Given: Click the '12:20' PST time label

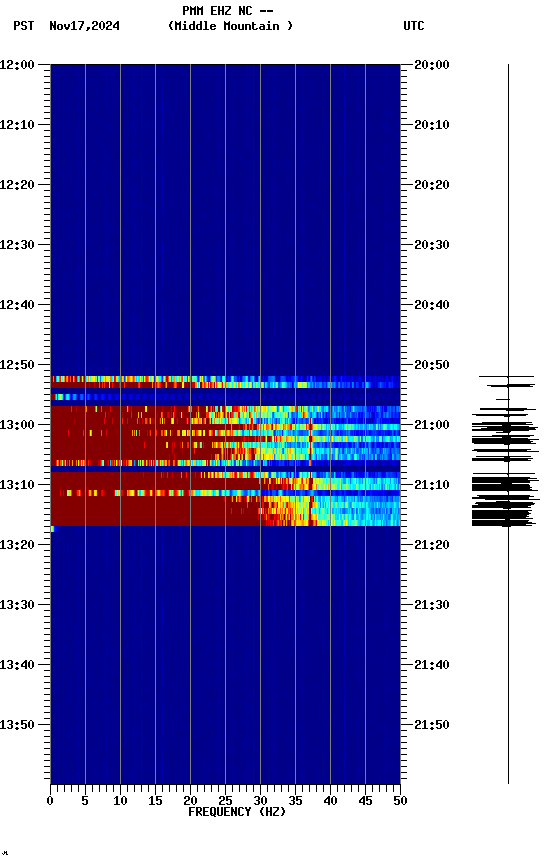Looking at the screenshot, I should tap(17, 185).
